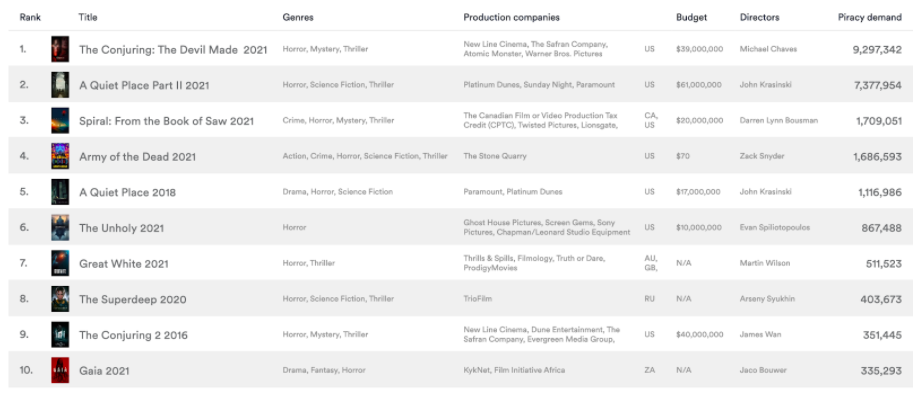Open the Army of the Dead poster thumbnail
This screenshot has height=398, width=921.
coord(60,156)
